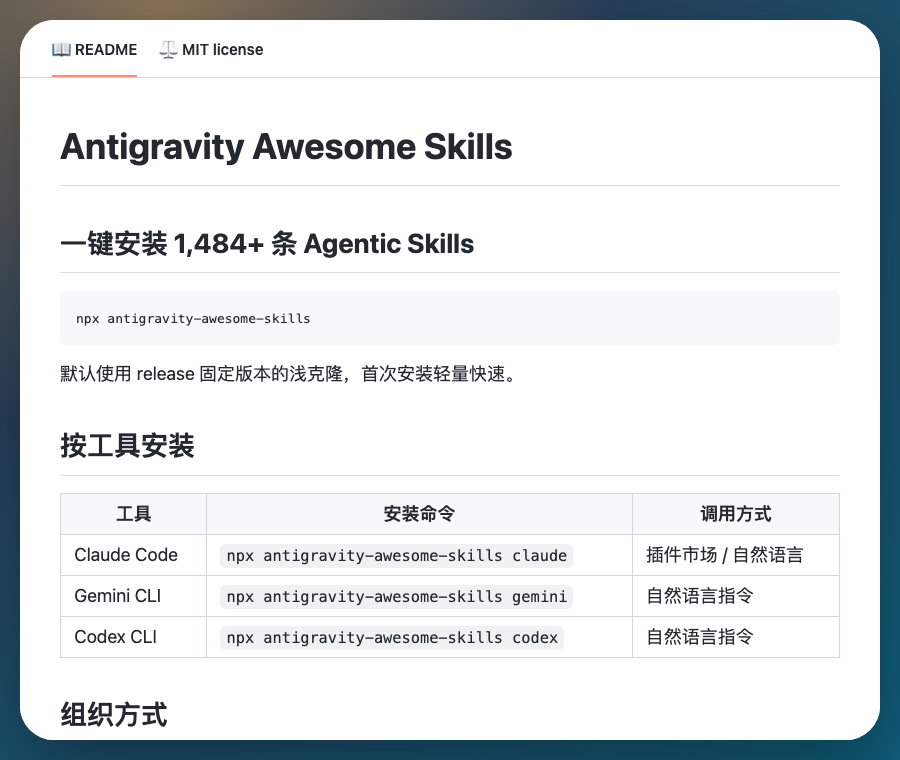
Task: Click the 默认使用 release 固定版本 paragraph
Action: point(289,374)
